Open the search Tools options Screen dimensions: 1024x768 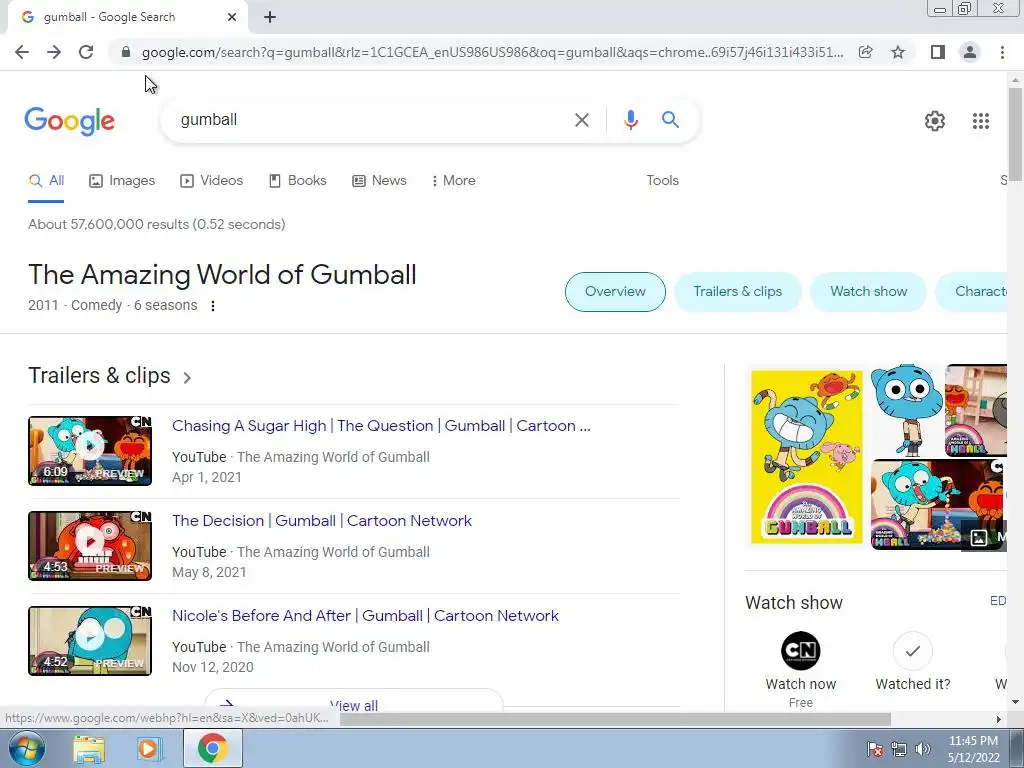(x=662, y=181)
